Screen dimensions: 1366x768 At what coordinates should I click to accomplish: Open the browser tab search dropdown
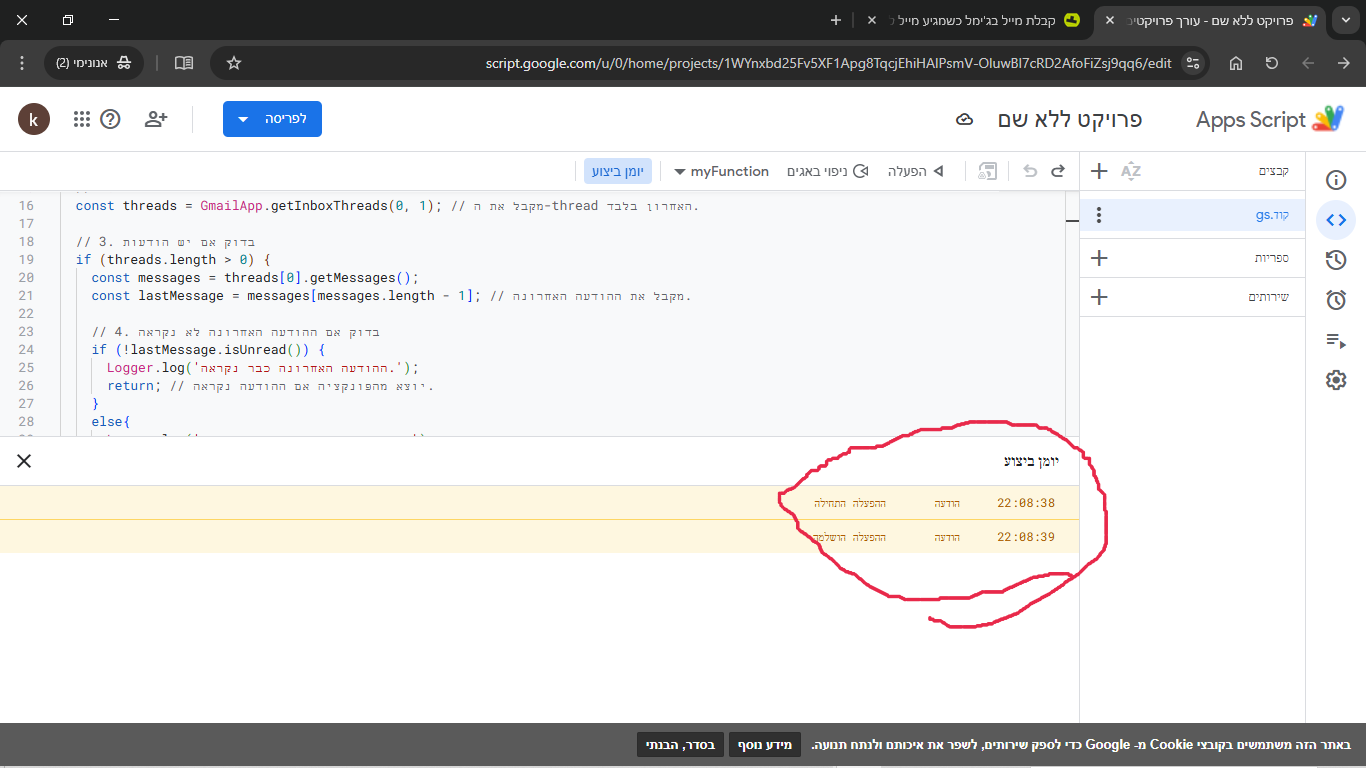pyautogui.click(x=1345, y=20)
